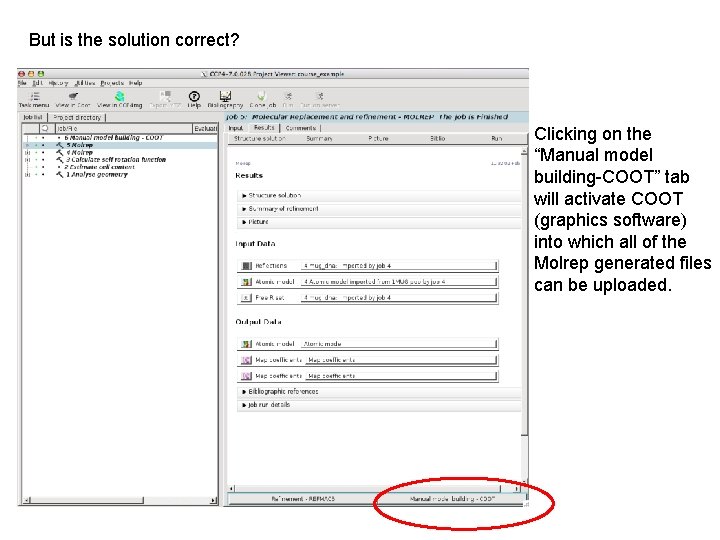Open the File menu

coord(22,83)
